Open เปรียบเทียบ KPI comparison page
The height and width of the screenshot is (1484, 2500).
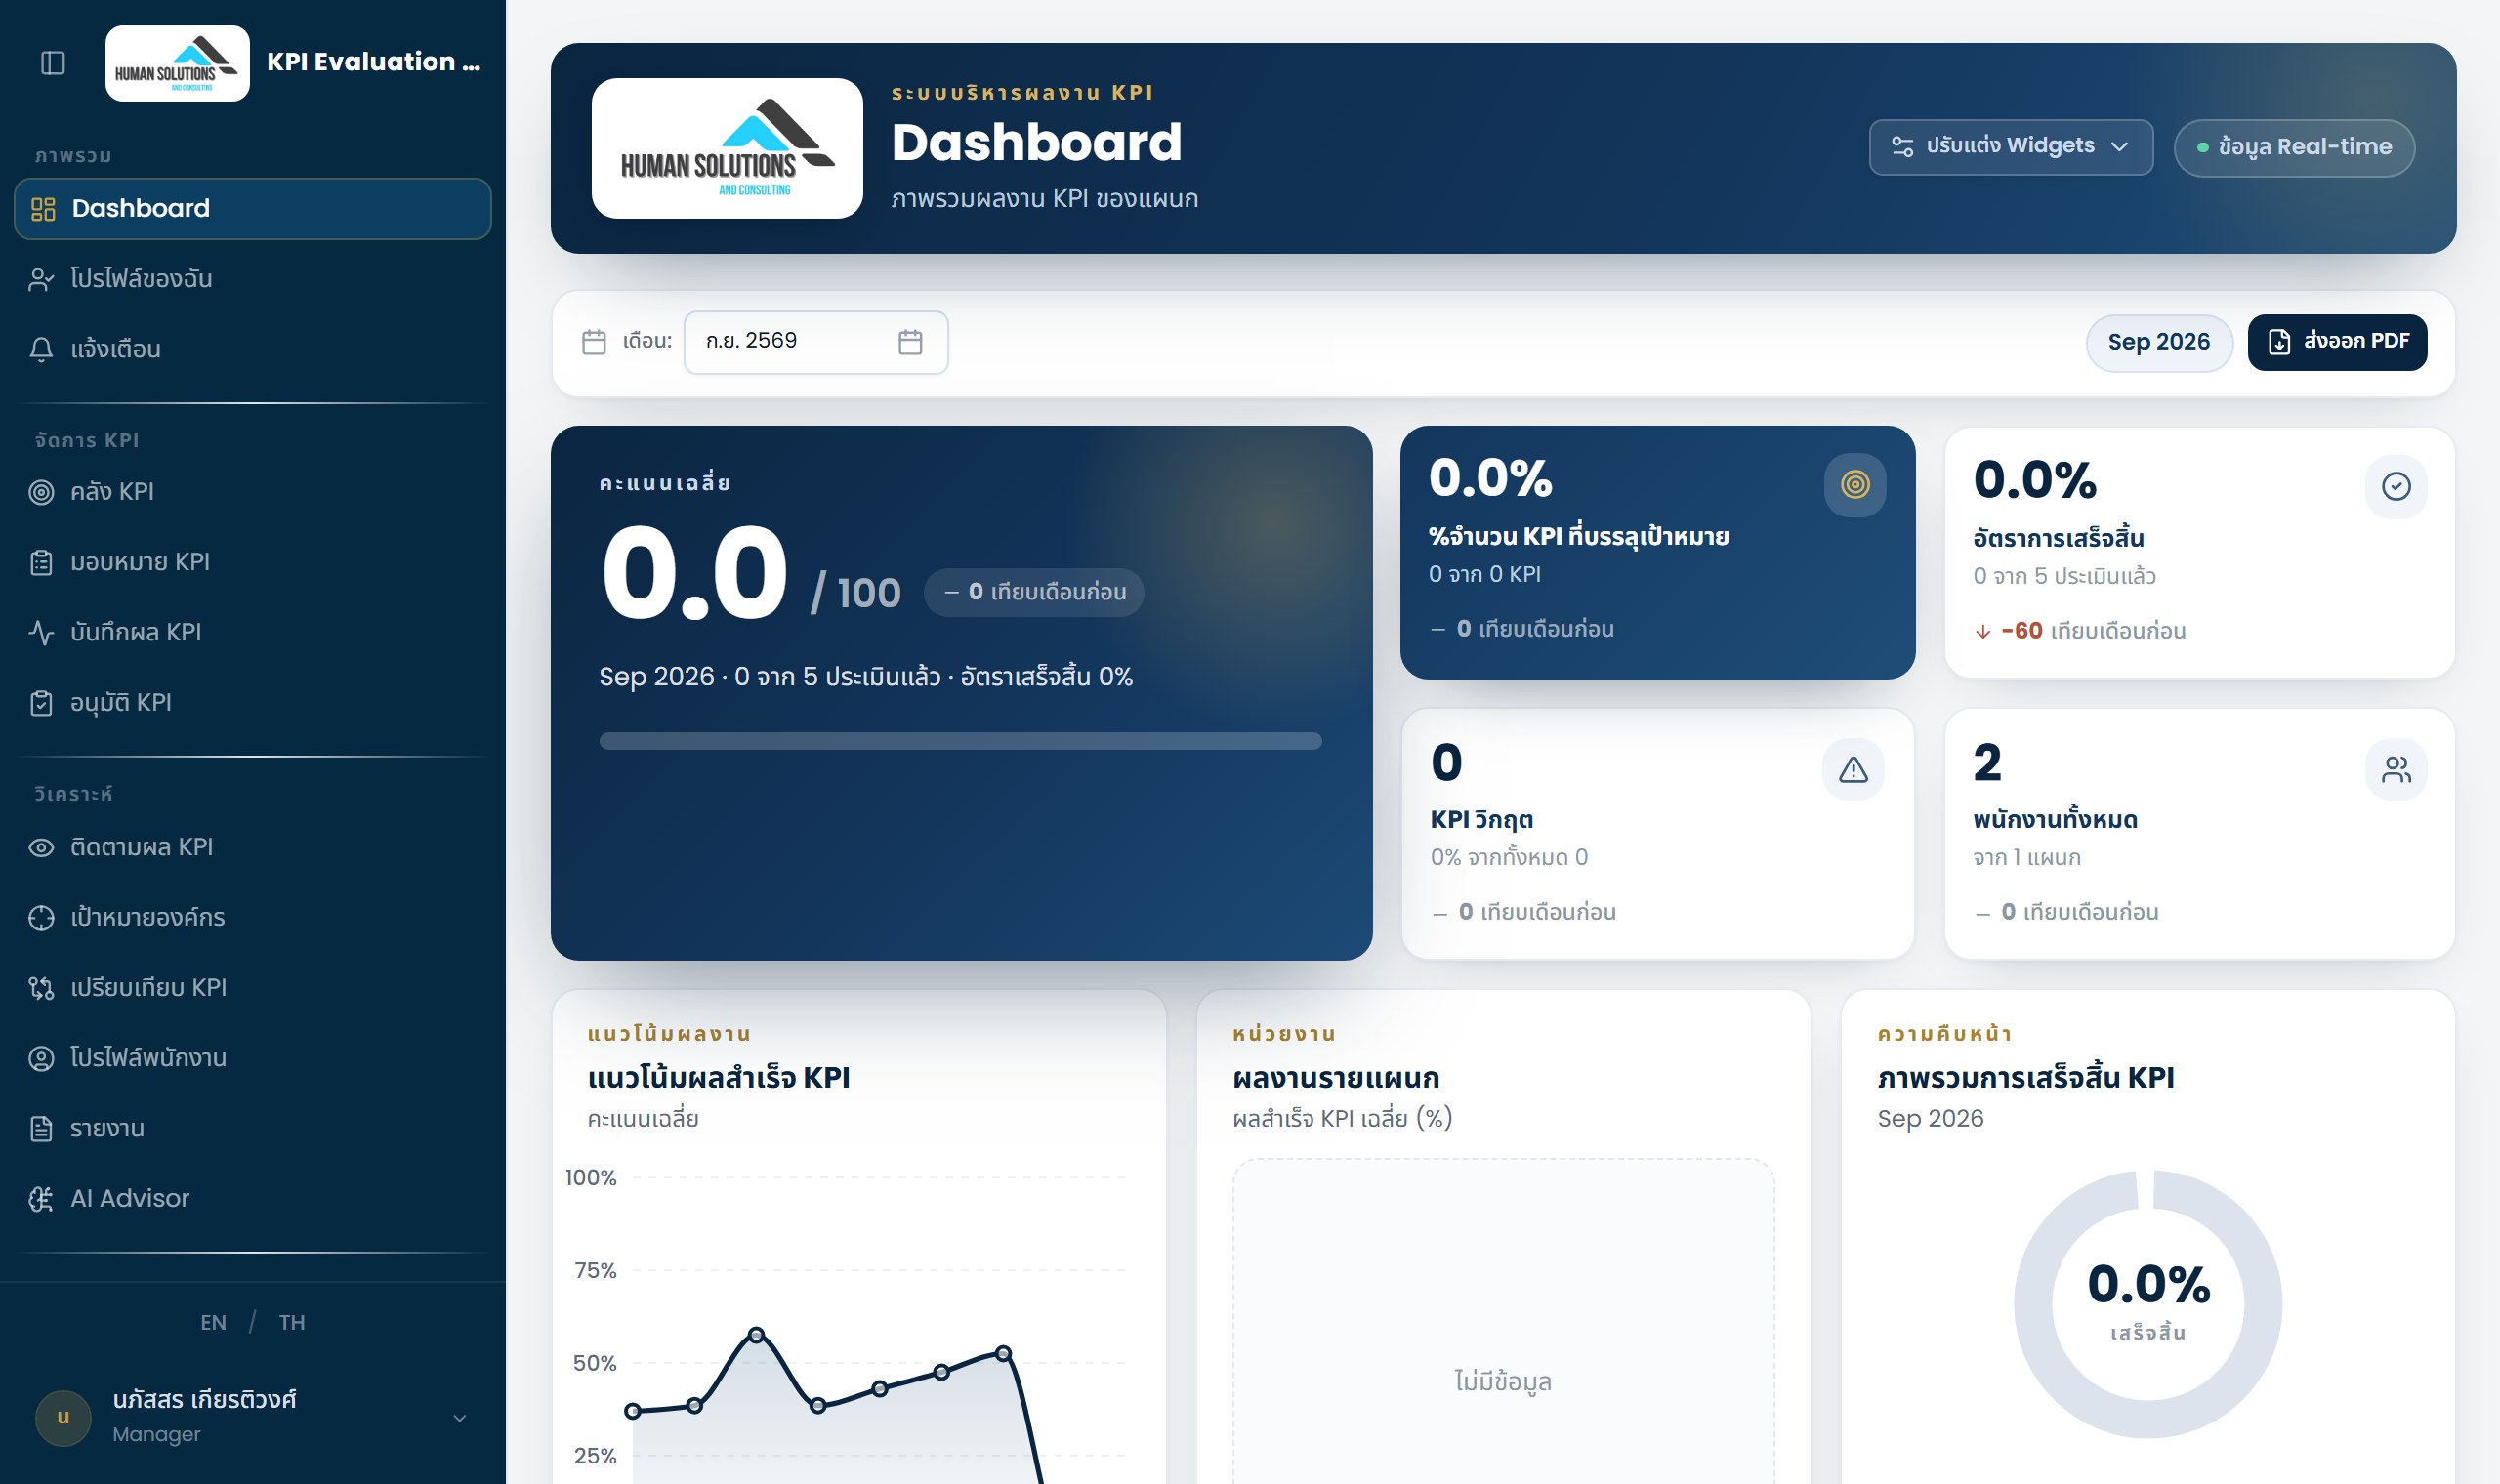tap(253, 988)
